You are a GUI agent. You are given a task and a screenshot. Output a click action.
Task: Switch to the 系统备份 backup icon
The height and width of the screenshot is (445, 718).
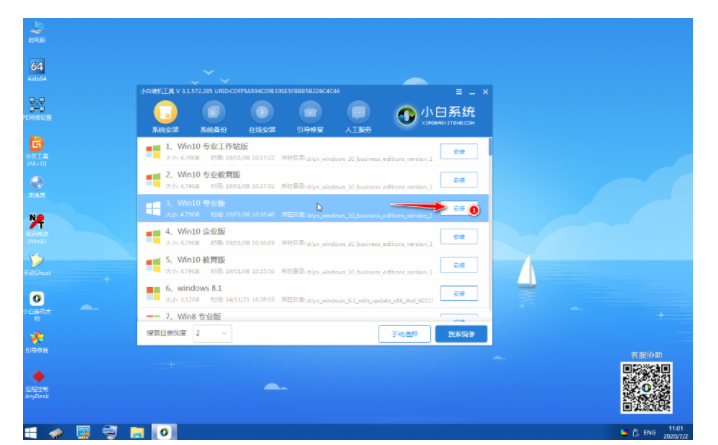[213, 113]
